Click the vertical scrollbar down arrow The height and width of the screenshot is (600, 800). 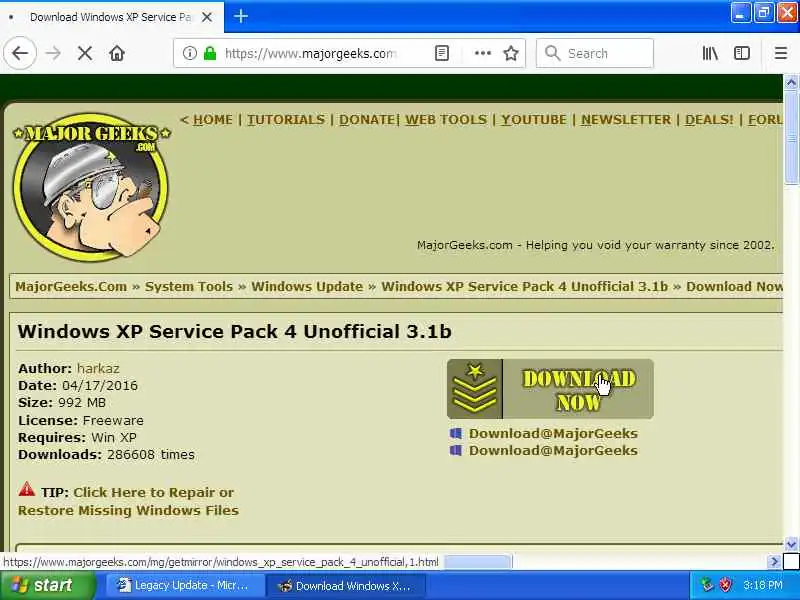(791, 544)
